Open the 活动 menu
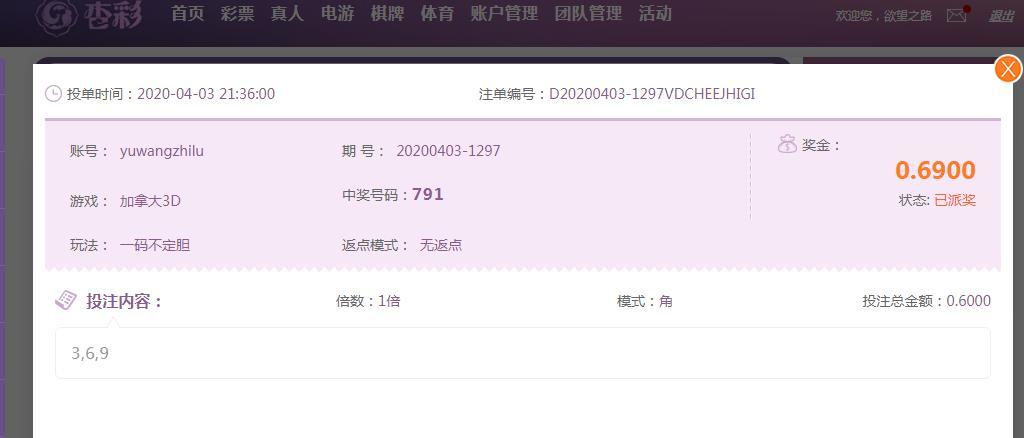1024x438 pixels. 655,14
